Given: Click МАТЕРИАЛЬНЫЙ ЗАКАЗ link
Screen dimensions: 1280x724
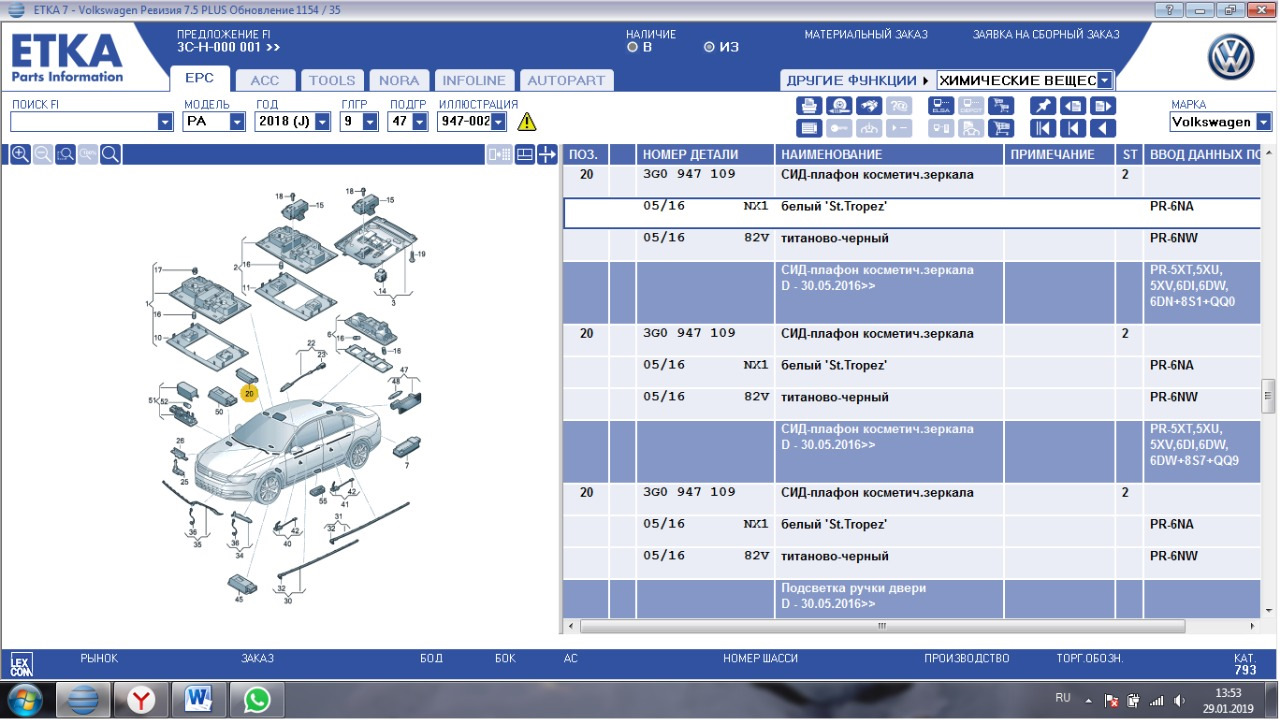Looking at the screenshot, I should tap(866, 34).
